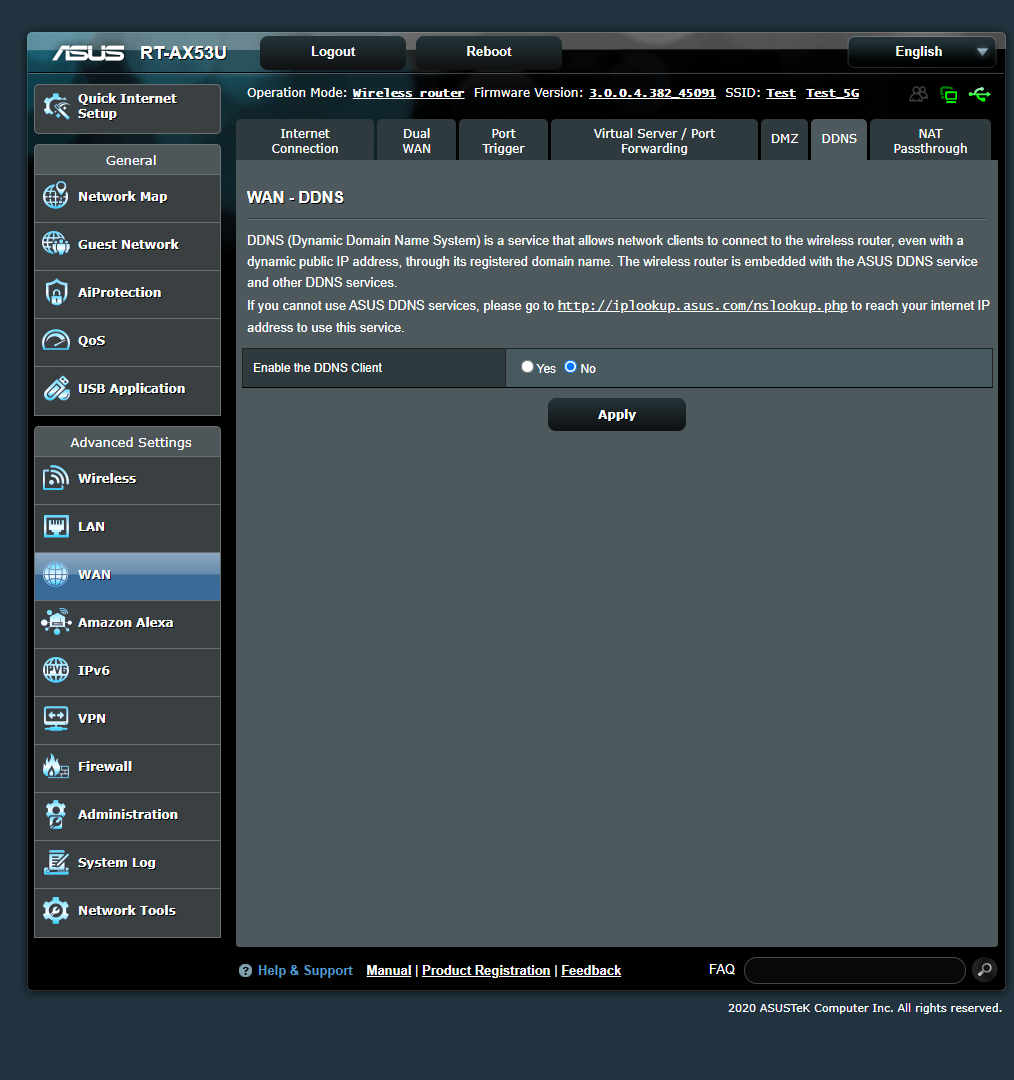Open the English language dropdown

coord(922,52)
